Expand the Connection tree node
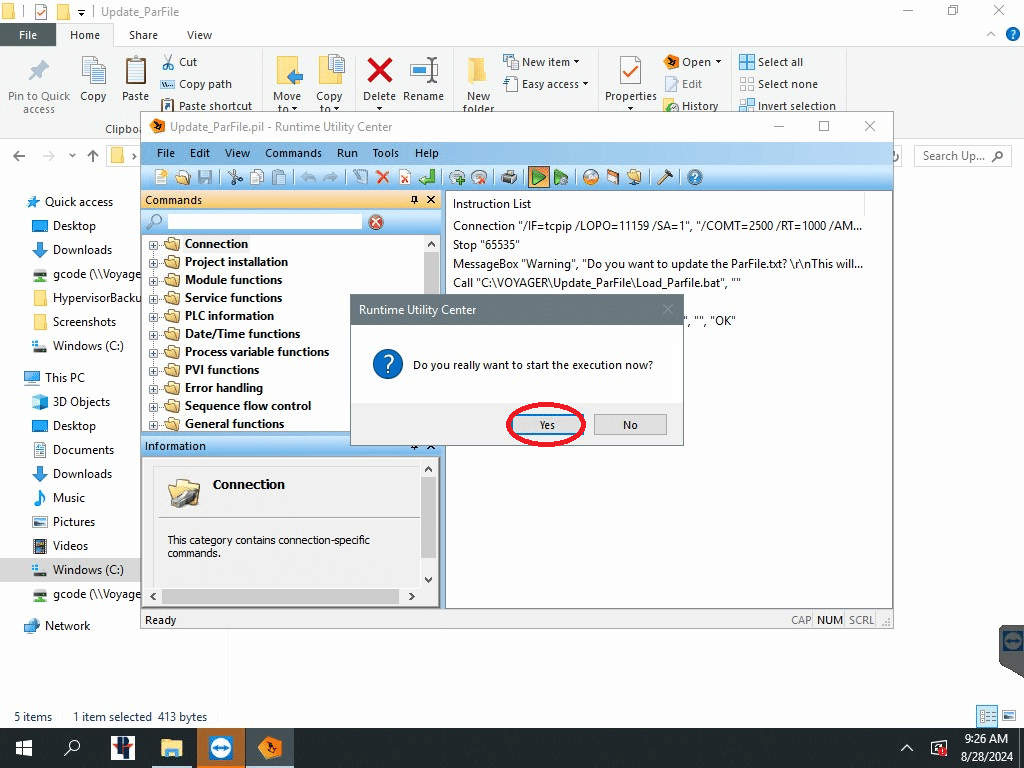The image size is (1024, 768). pos(154,245)
